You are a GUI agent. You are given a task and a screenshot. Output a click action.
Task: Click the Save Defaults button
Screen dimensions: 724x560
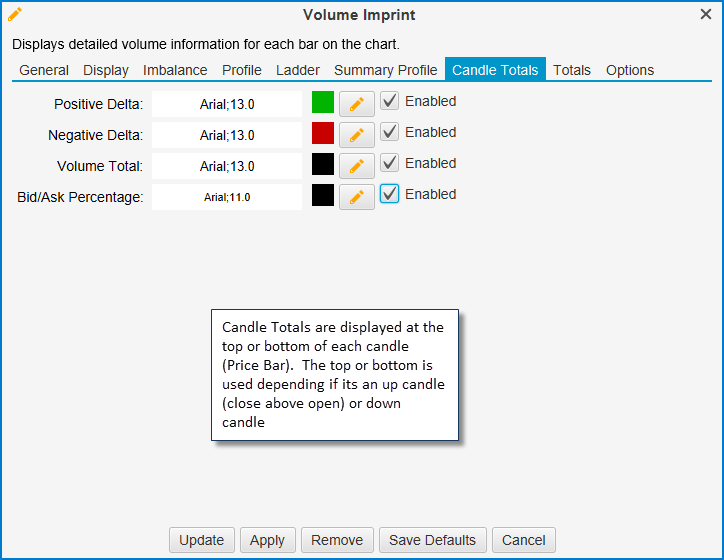tap(433, 540)
